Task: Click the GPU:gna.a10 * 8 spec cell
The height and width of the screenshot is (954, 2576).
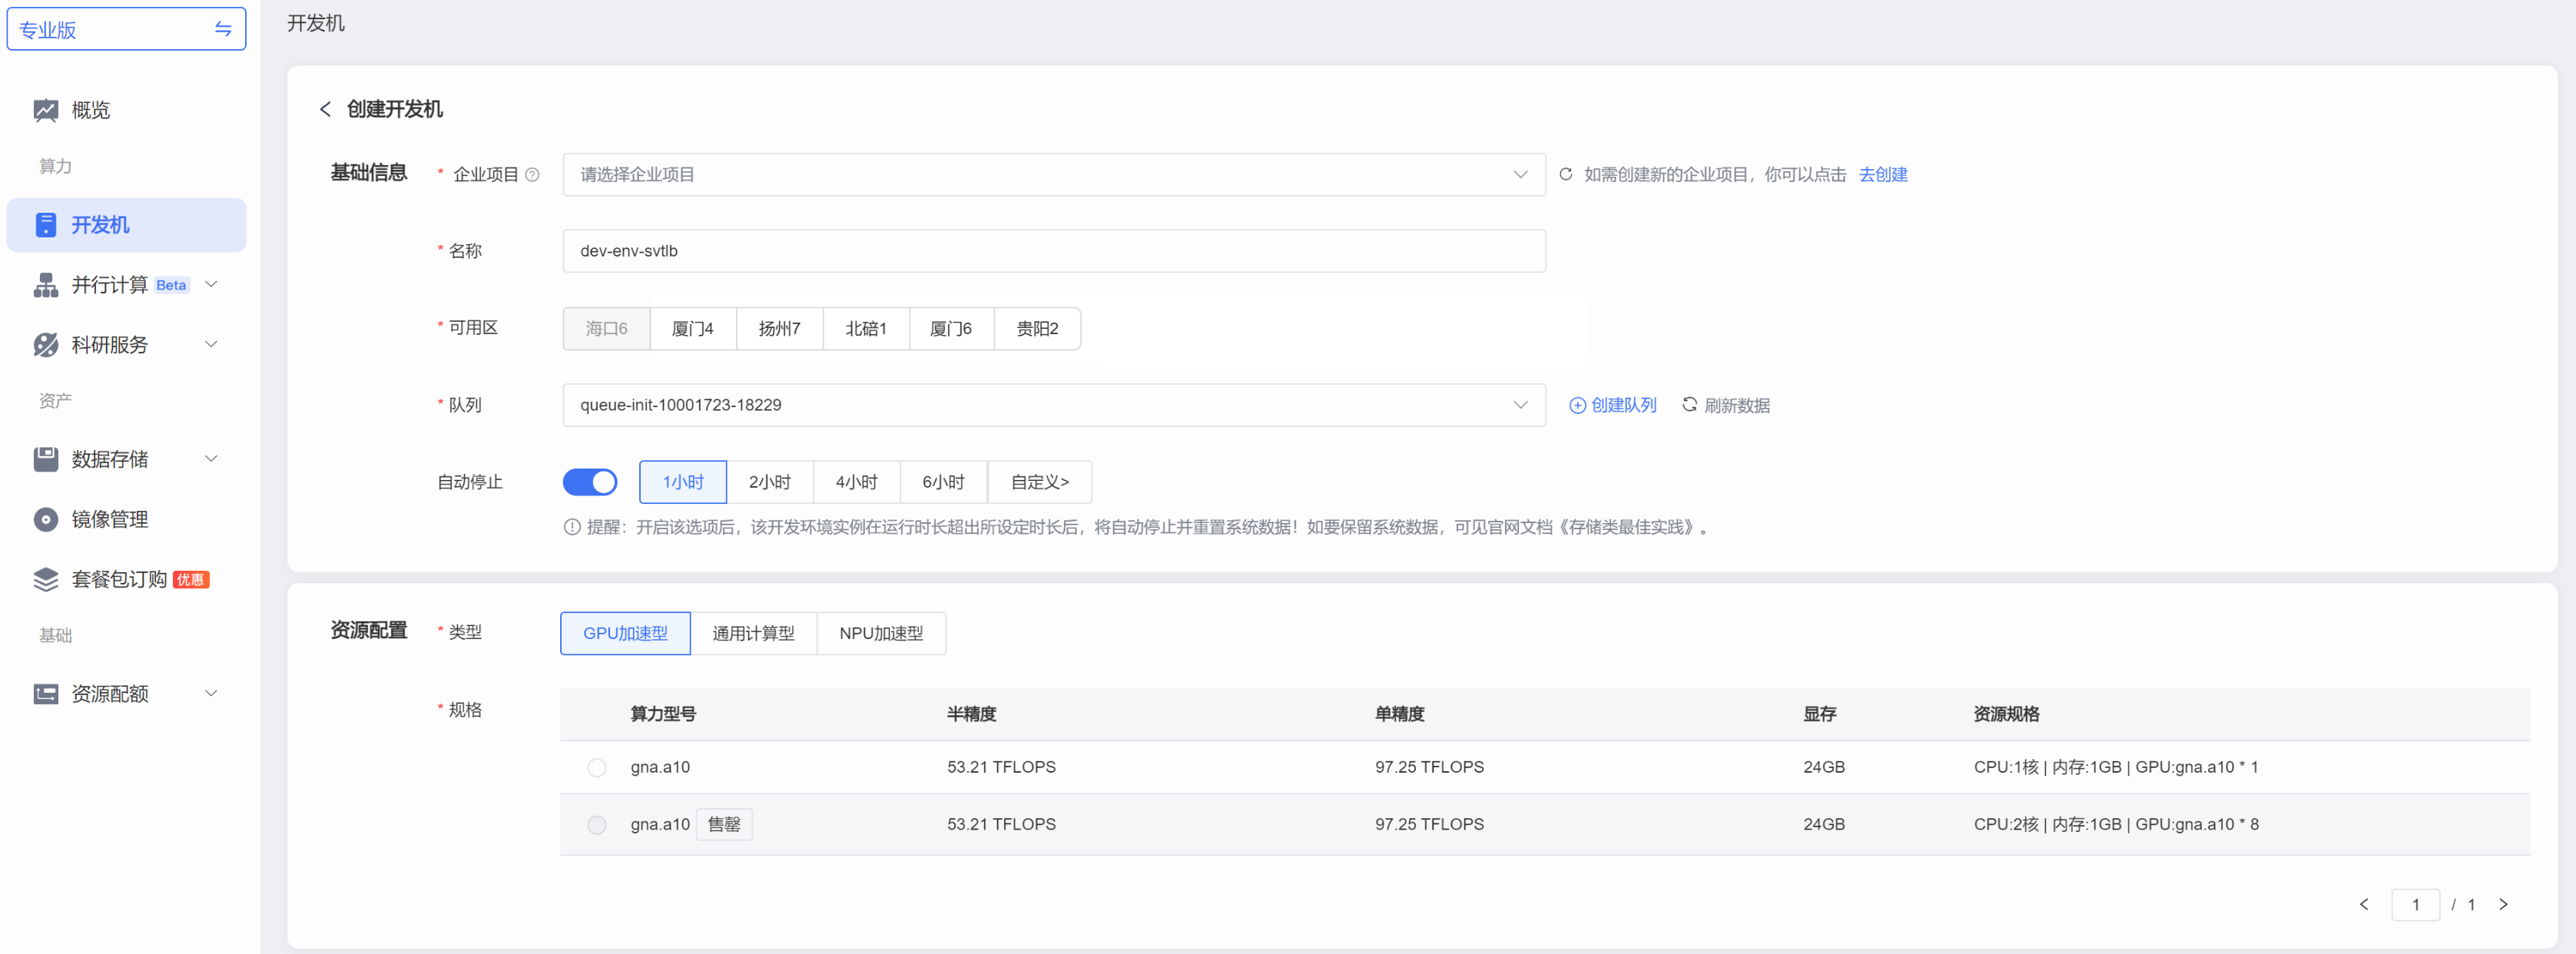Action: pos(2116,824)
